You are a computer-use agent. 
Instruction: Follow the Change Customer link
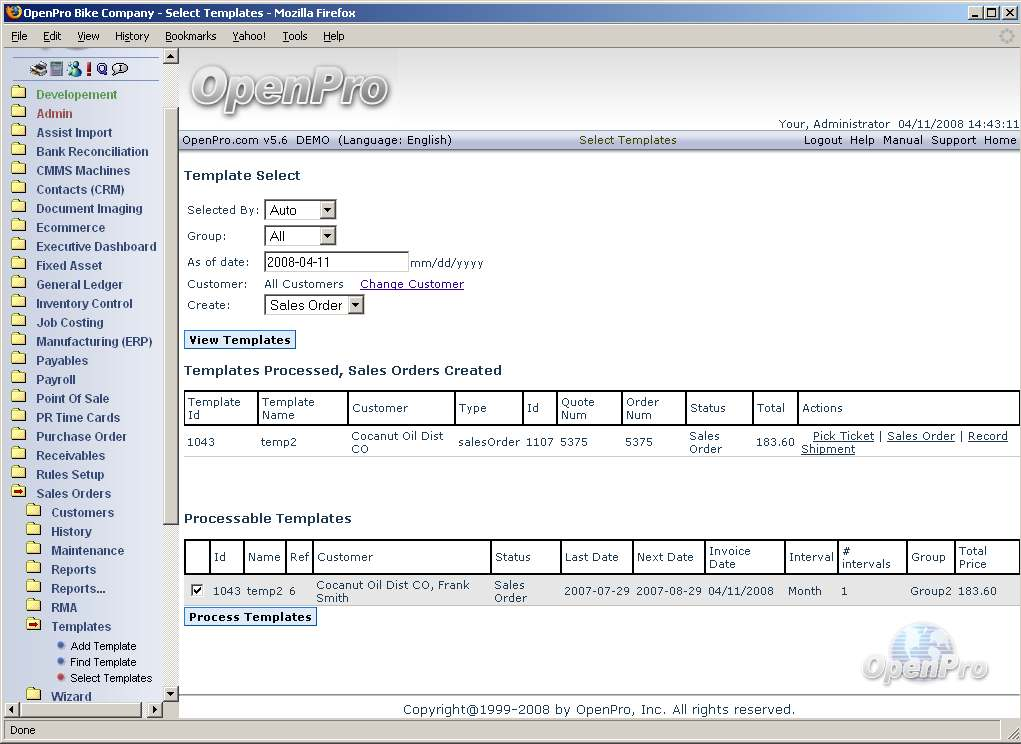point(411,284)
